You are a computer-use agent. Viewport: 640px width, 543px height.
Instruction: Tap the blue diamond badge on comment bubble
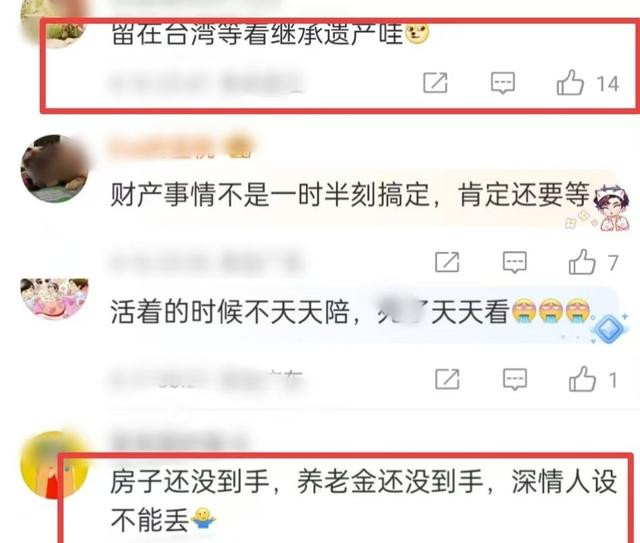click(609, 328)
